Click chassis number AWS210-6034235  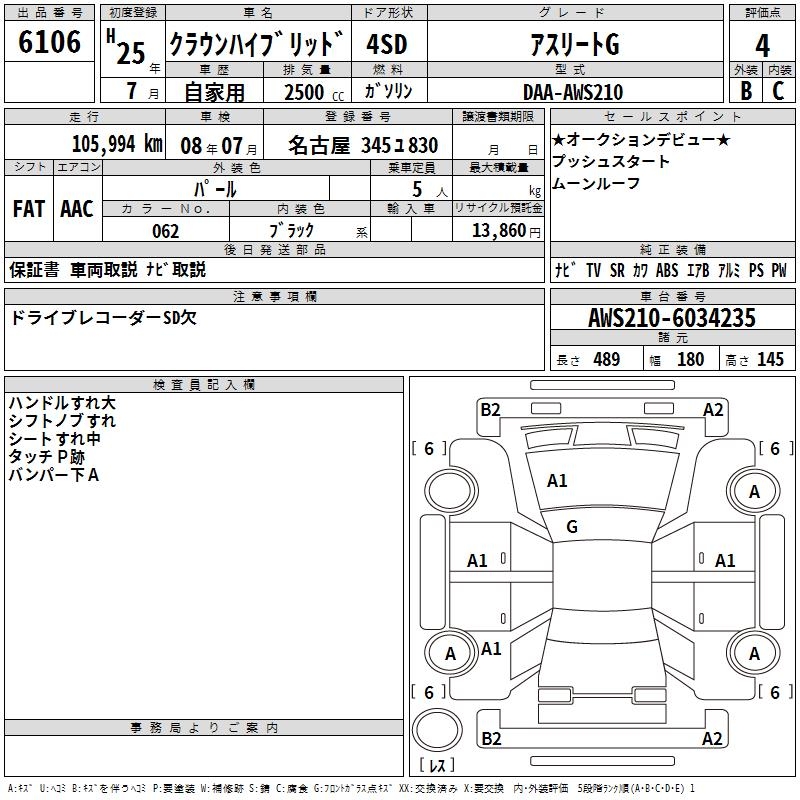[x=672, y=318]
